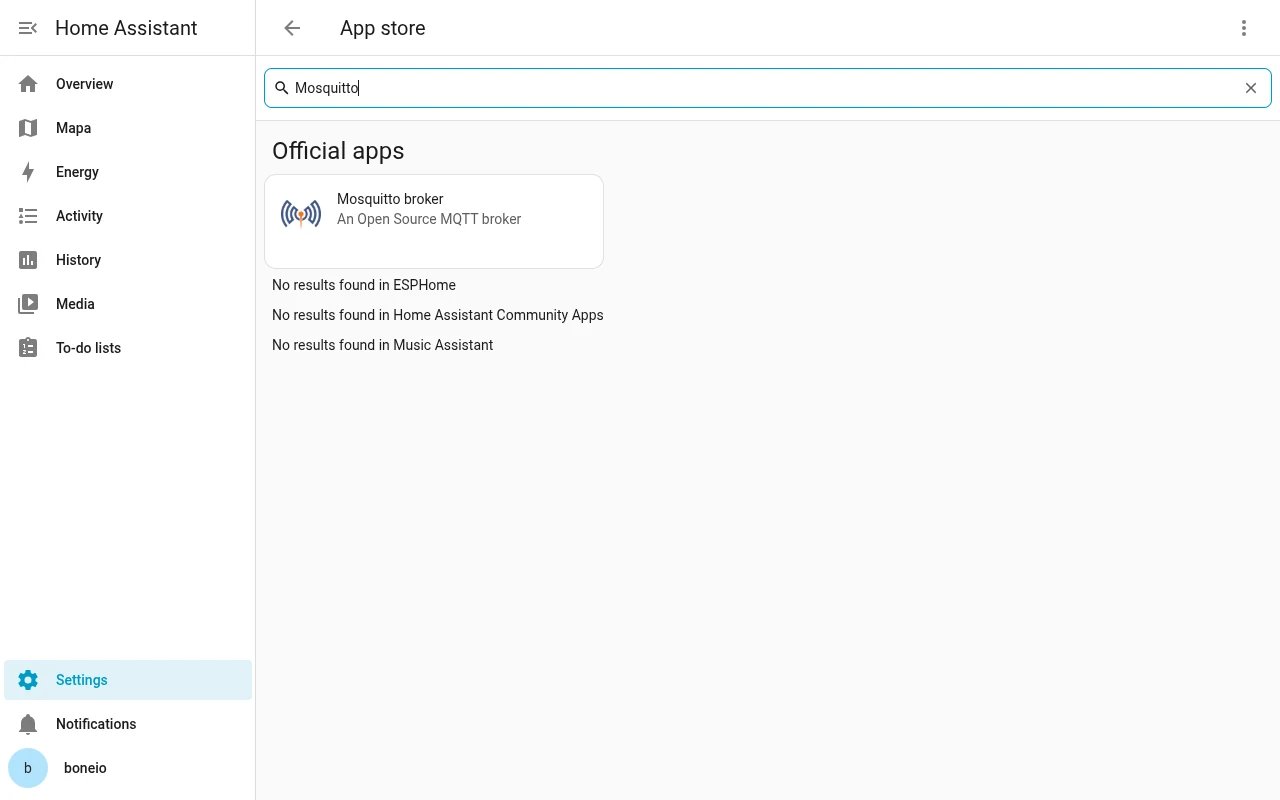The height and width of the screenshot is (800, 1280).
Task: Click the Official apps heading
Action: pyautogui.click(x=338, y=151)
